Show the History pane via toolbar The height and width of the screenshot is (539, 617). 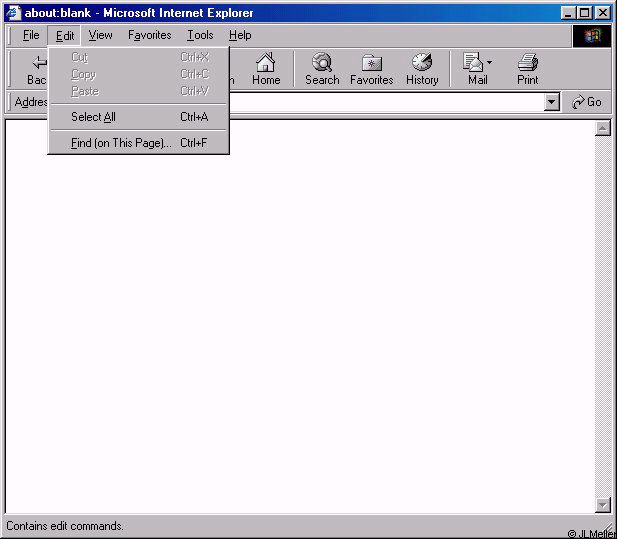click(422, 68)
